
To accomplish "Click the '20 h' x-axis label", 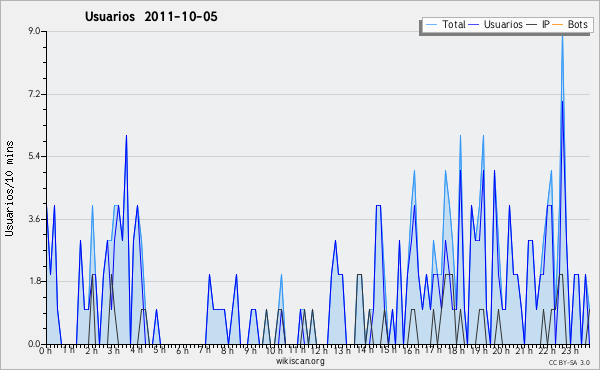I will point(501,350).
